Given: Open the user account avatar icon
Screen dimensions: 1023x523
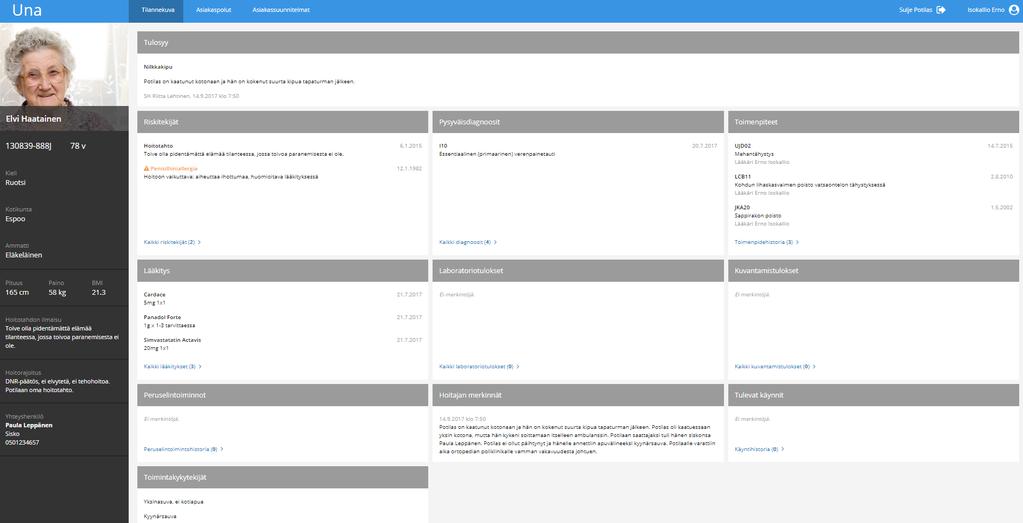Looking at the screenshot, I should [1013, 10].
